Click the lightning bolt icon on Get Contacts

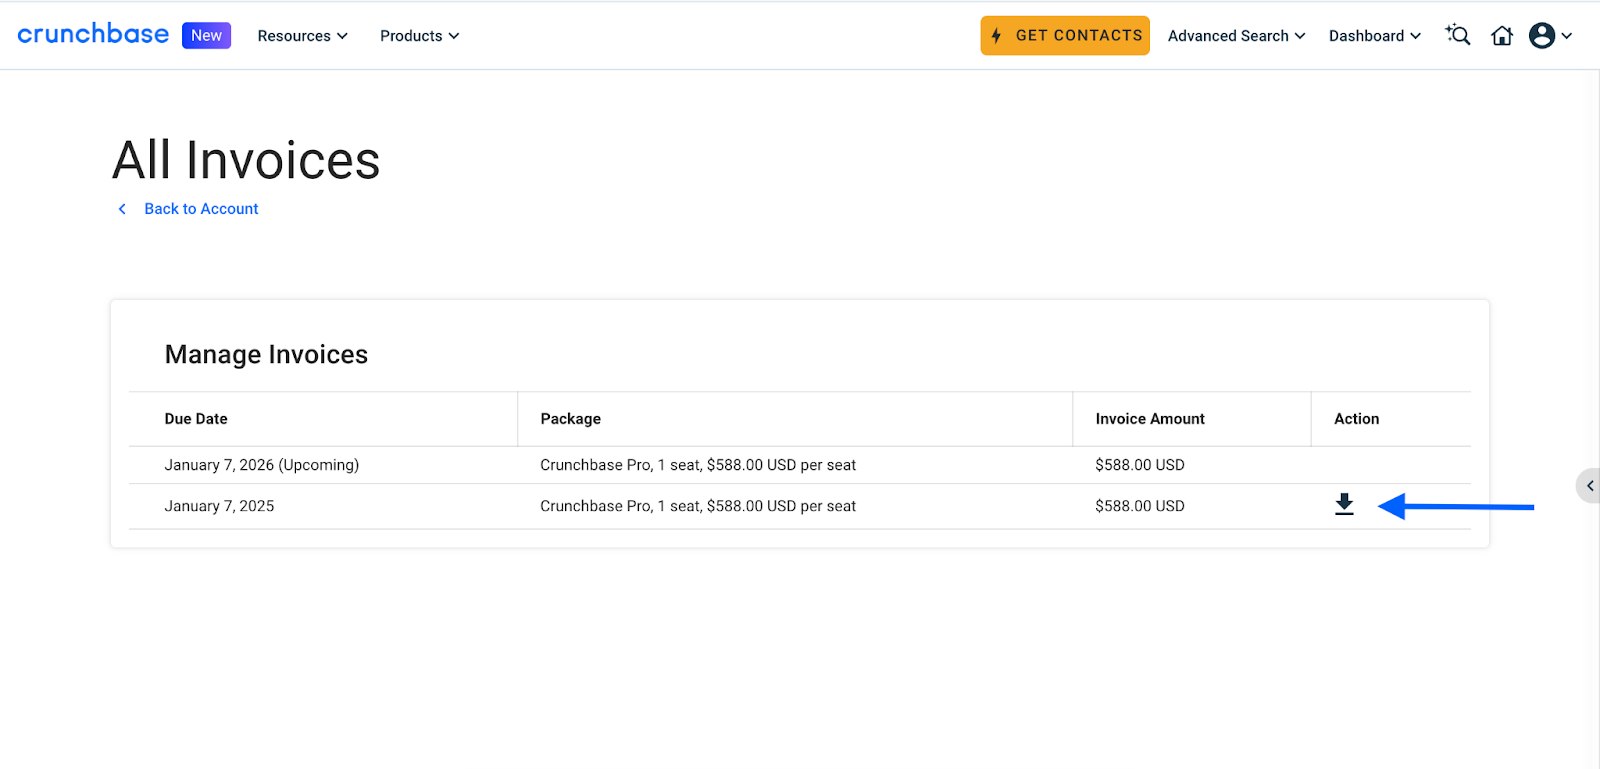pyautogui.click(x=996, y=36)
